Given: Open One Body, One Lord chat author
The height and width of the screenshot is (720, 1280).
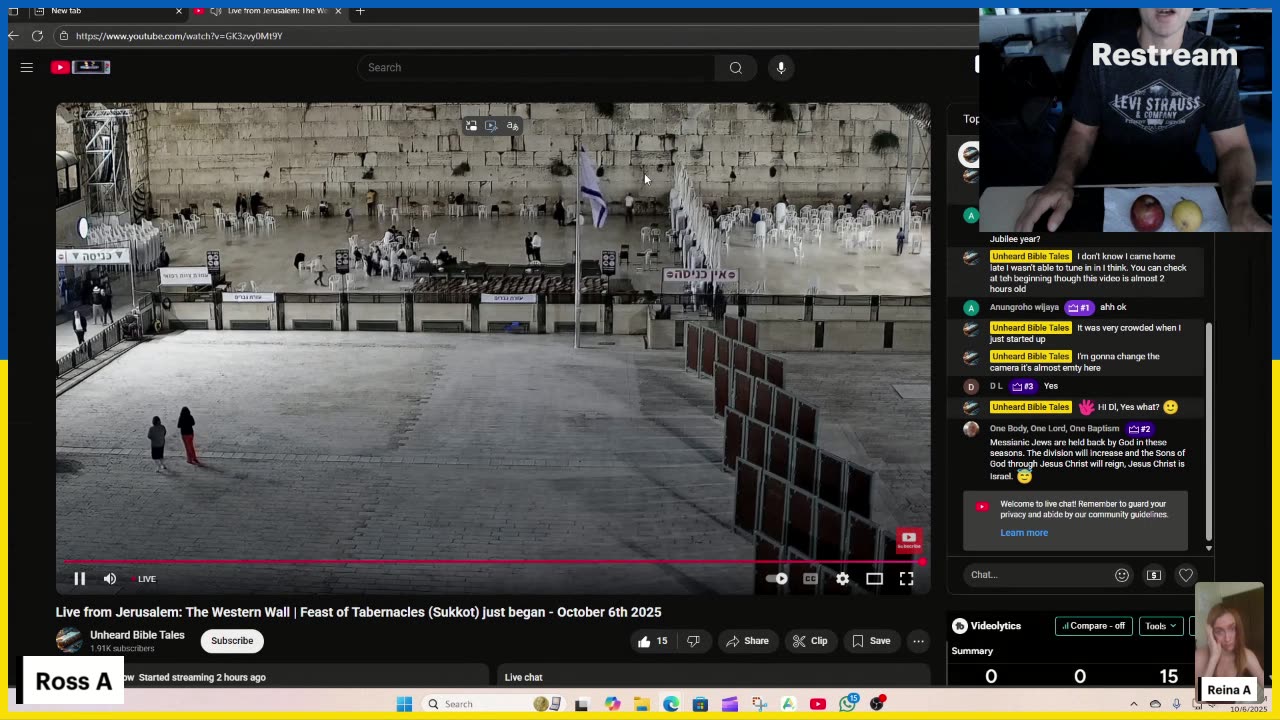Looking at the screenshot, I should pyautogui.click(x=1054, y=429).
